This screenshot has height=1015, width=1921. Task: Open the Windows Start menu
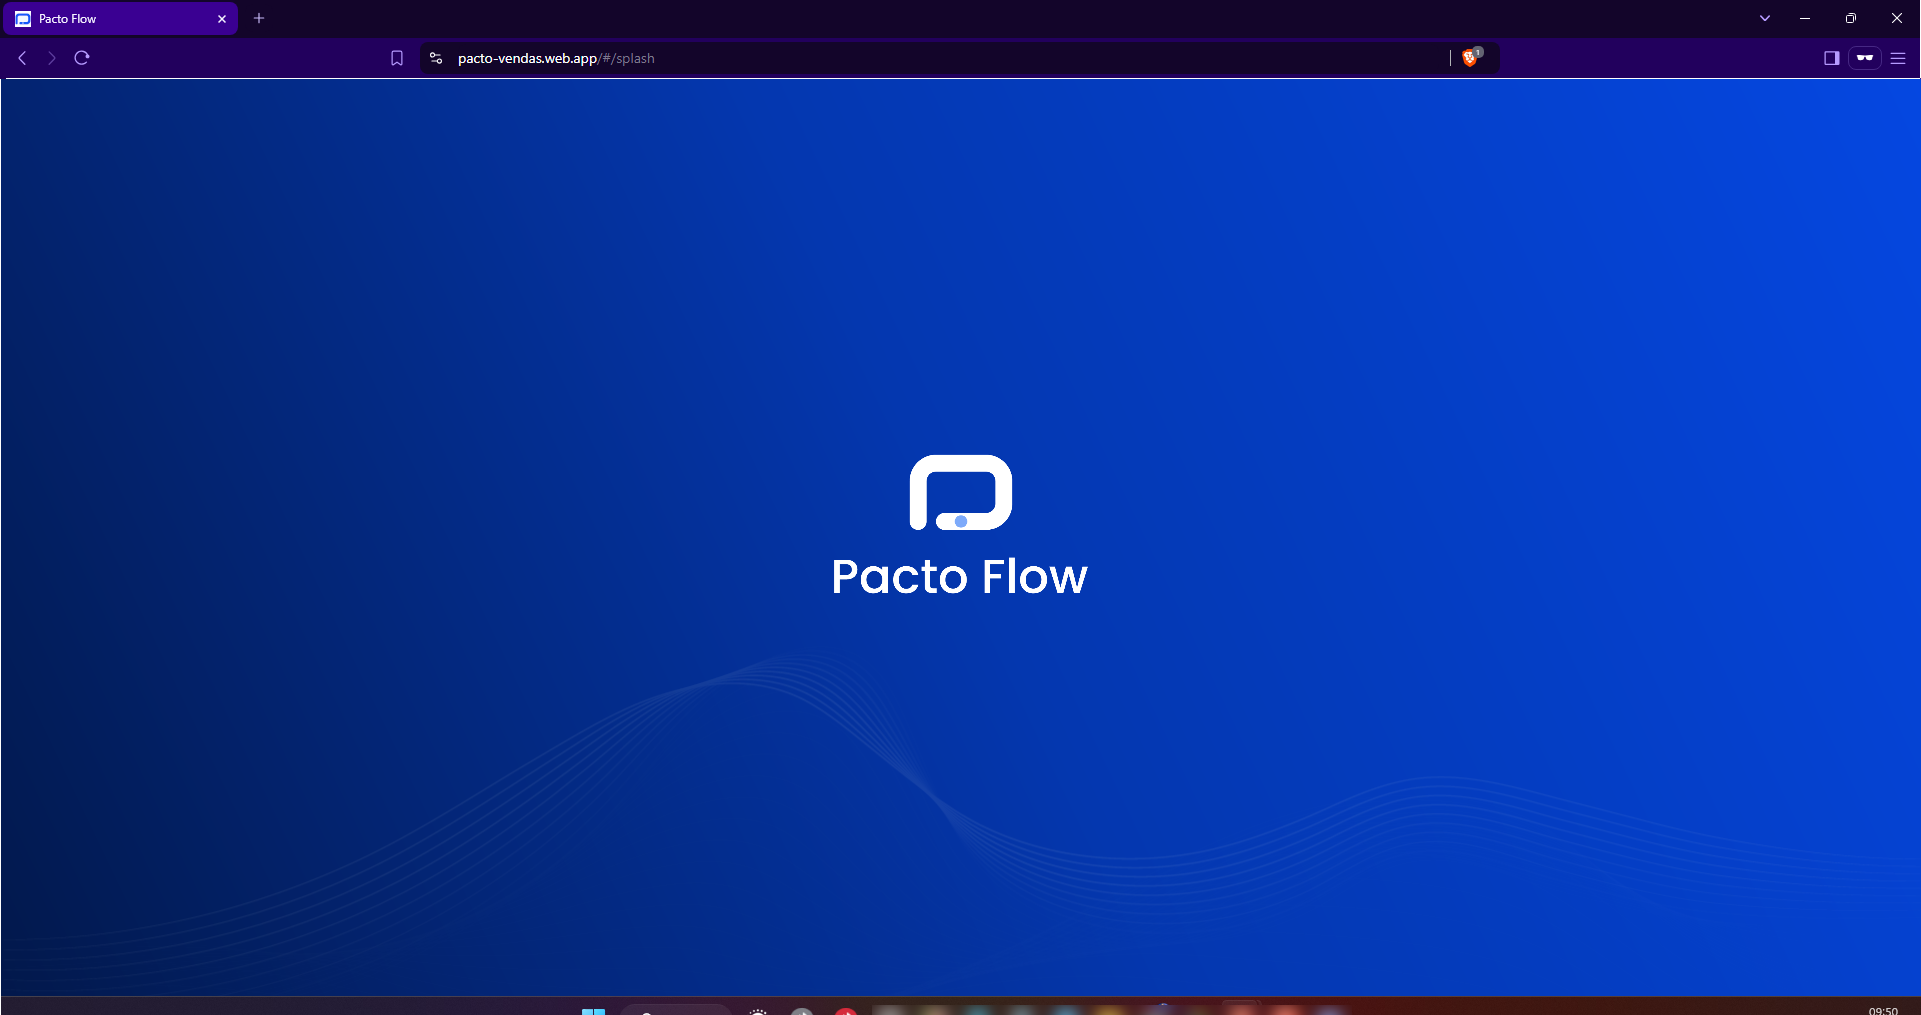tap(593, 1011)
